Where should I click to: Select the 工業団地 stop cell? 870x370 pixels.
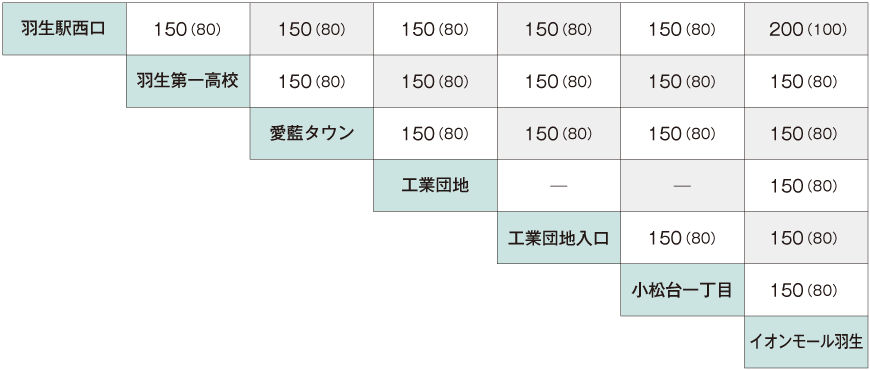[x=436, y=186]
